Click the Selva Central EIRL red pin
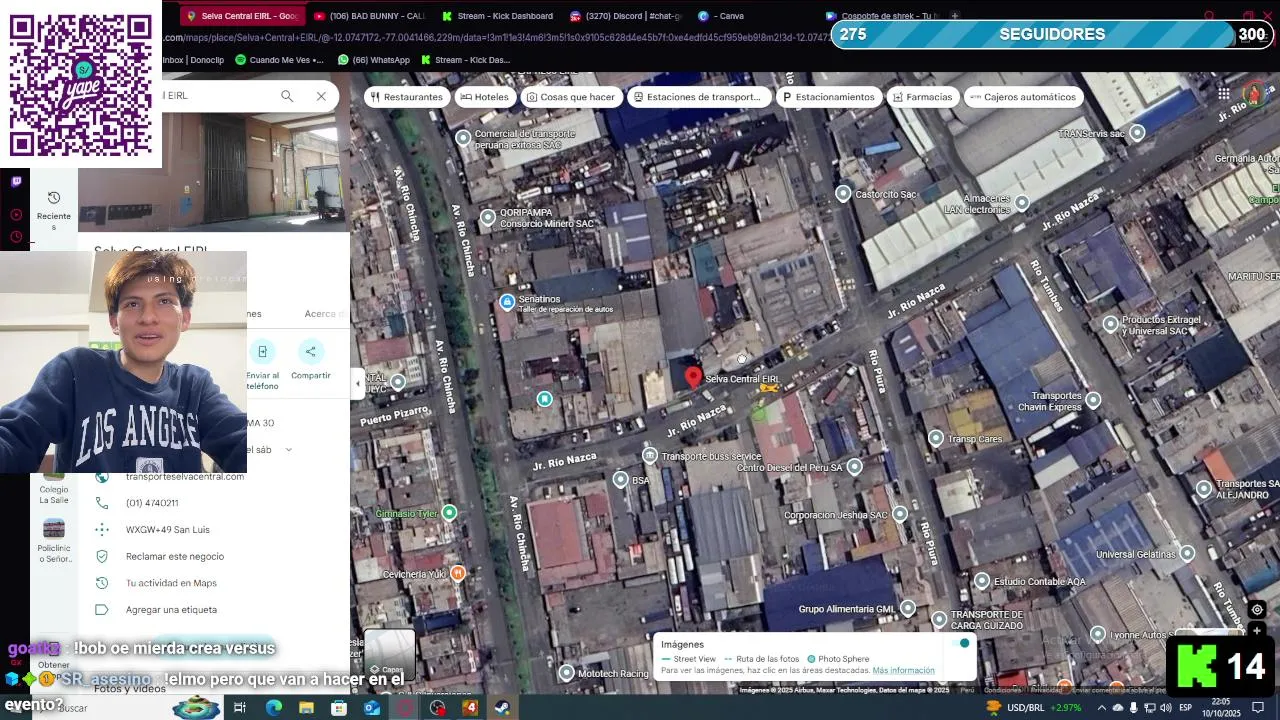 tap(693, 377)
